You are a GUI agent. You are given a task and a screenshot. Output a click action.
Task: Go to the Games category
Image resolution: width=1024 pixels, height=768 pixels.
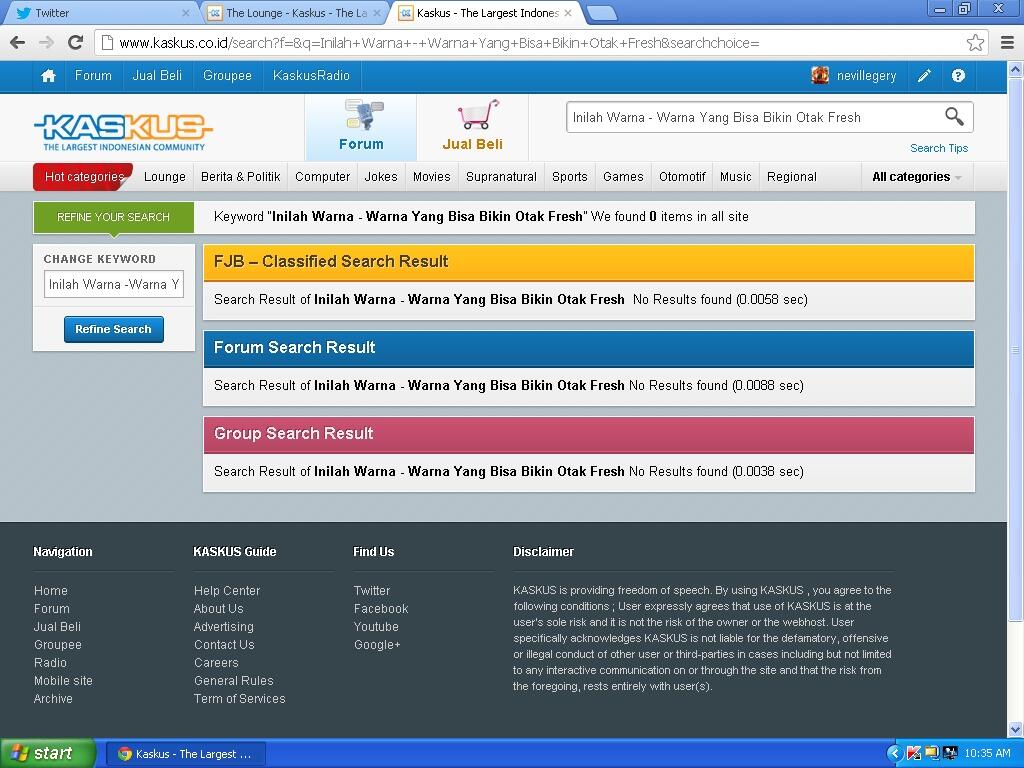click(623, 177)
